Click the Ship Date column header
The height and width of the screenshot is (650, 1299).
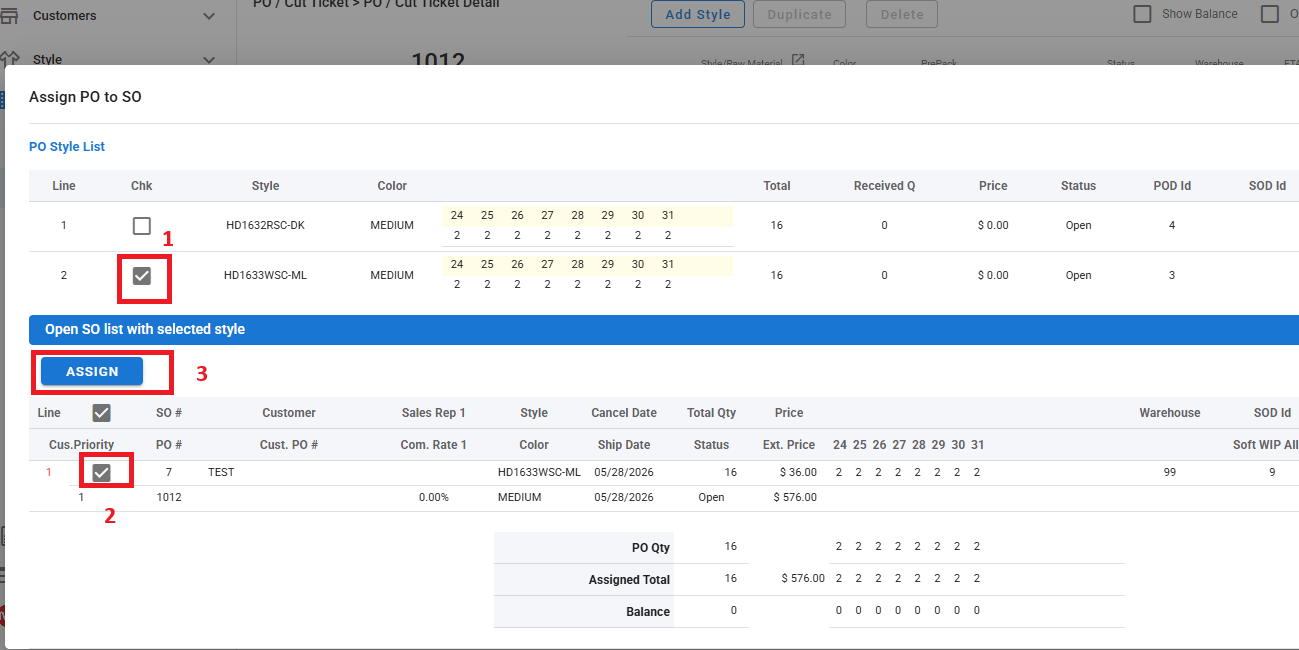624,445
